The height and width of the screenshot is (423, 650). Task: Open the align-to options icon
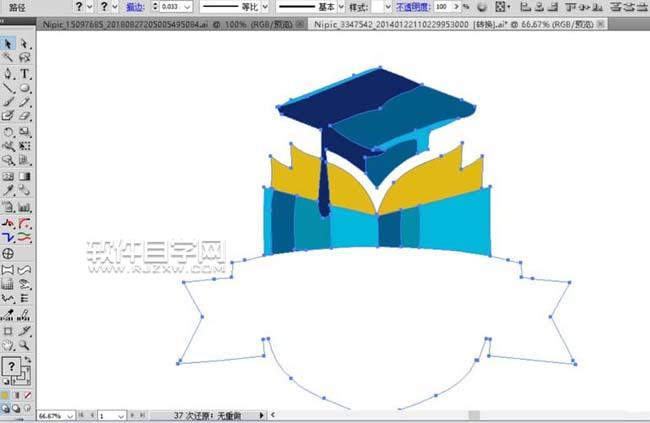502,7
